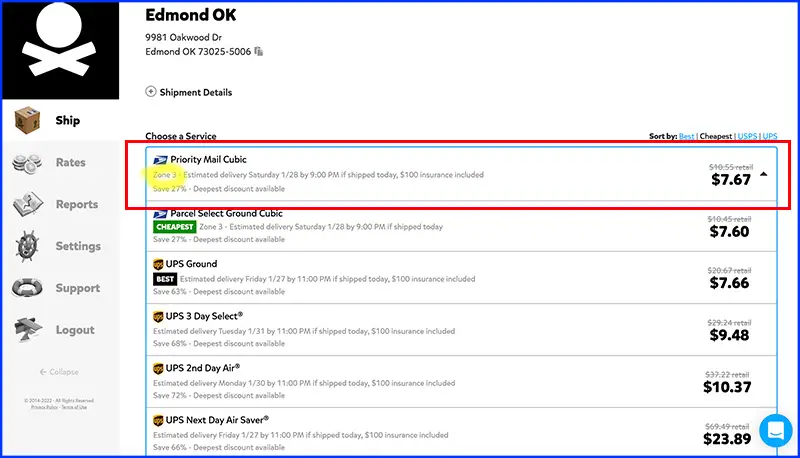Open the chat support bubble

click(776, 430)
